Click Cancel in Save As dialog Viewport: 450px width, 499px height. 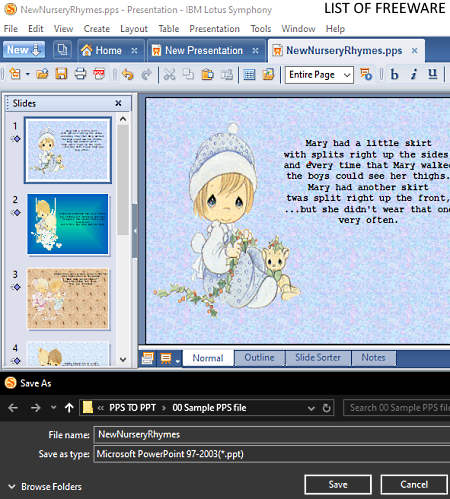pos(414,484)
